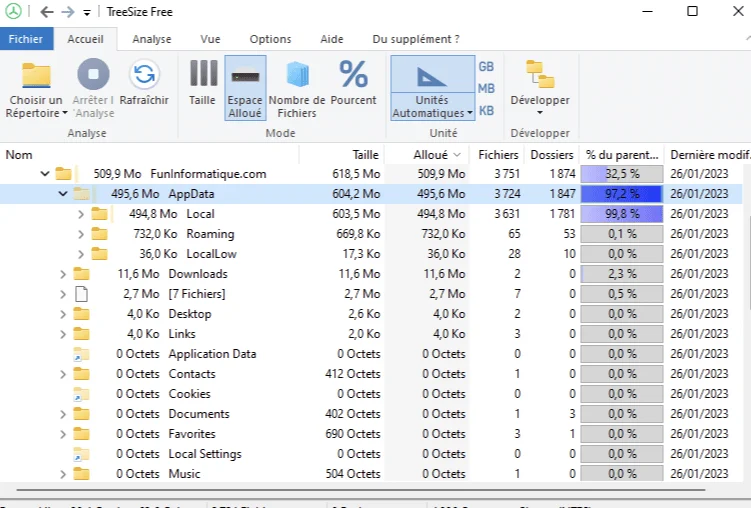Select the Espace Alloué mode icon

coord(245,76)
